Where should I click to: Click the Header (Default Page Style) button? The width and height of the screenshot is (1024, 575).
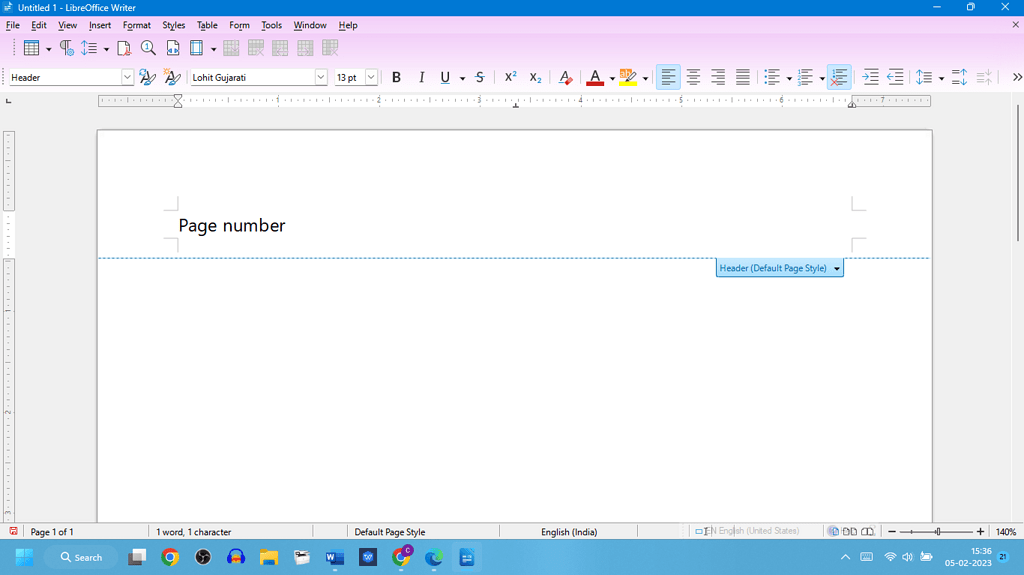click(x=780, y=268)
